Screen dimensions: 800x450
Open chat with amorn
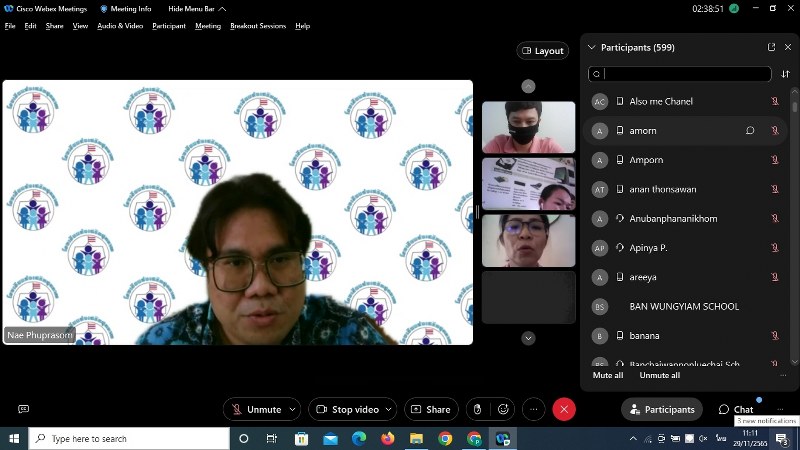[750, 131]
